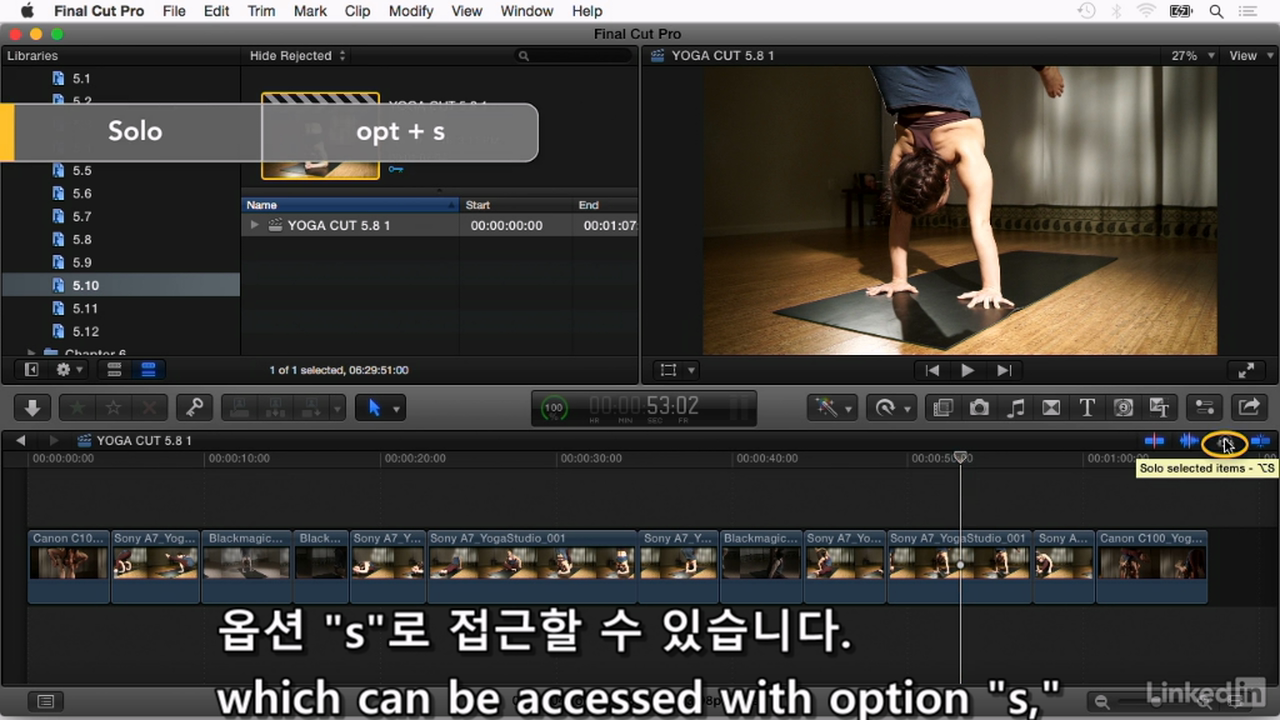Open the Window menu
This screenshot has width=1280, height=720.
(526, 11)
